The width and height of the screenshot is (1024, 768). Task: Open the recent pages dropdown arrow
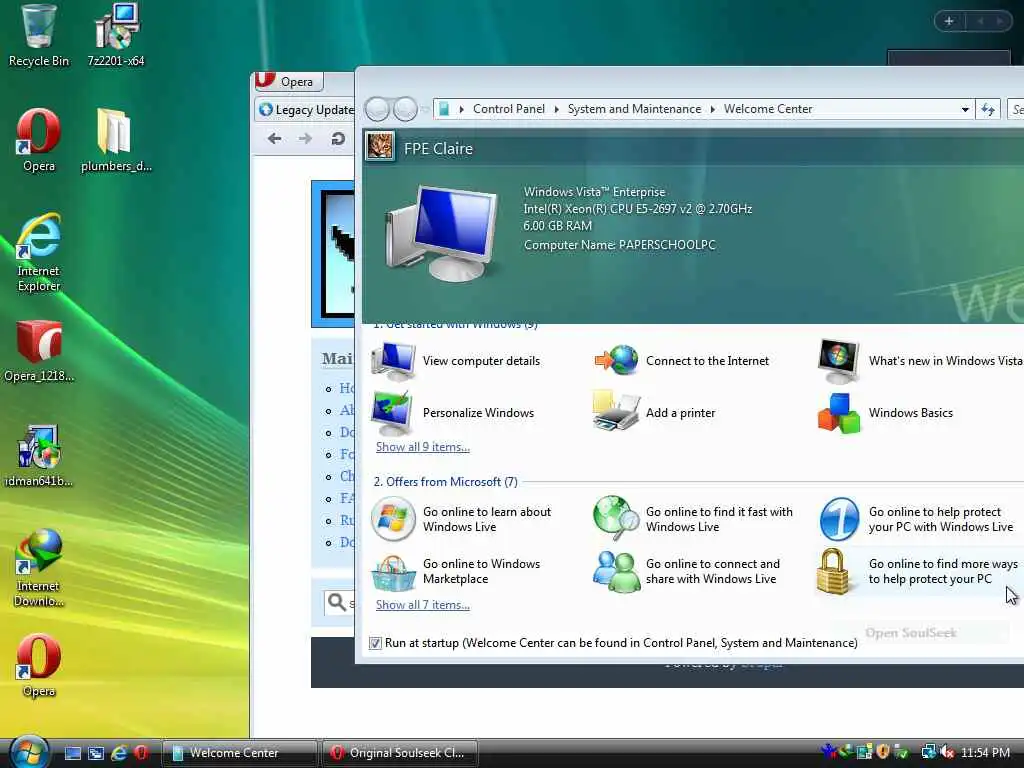(x=425, y=109)
